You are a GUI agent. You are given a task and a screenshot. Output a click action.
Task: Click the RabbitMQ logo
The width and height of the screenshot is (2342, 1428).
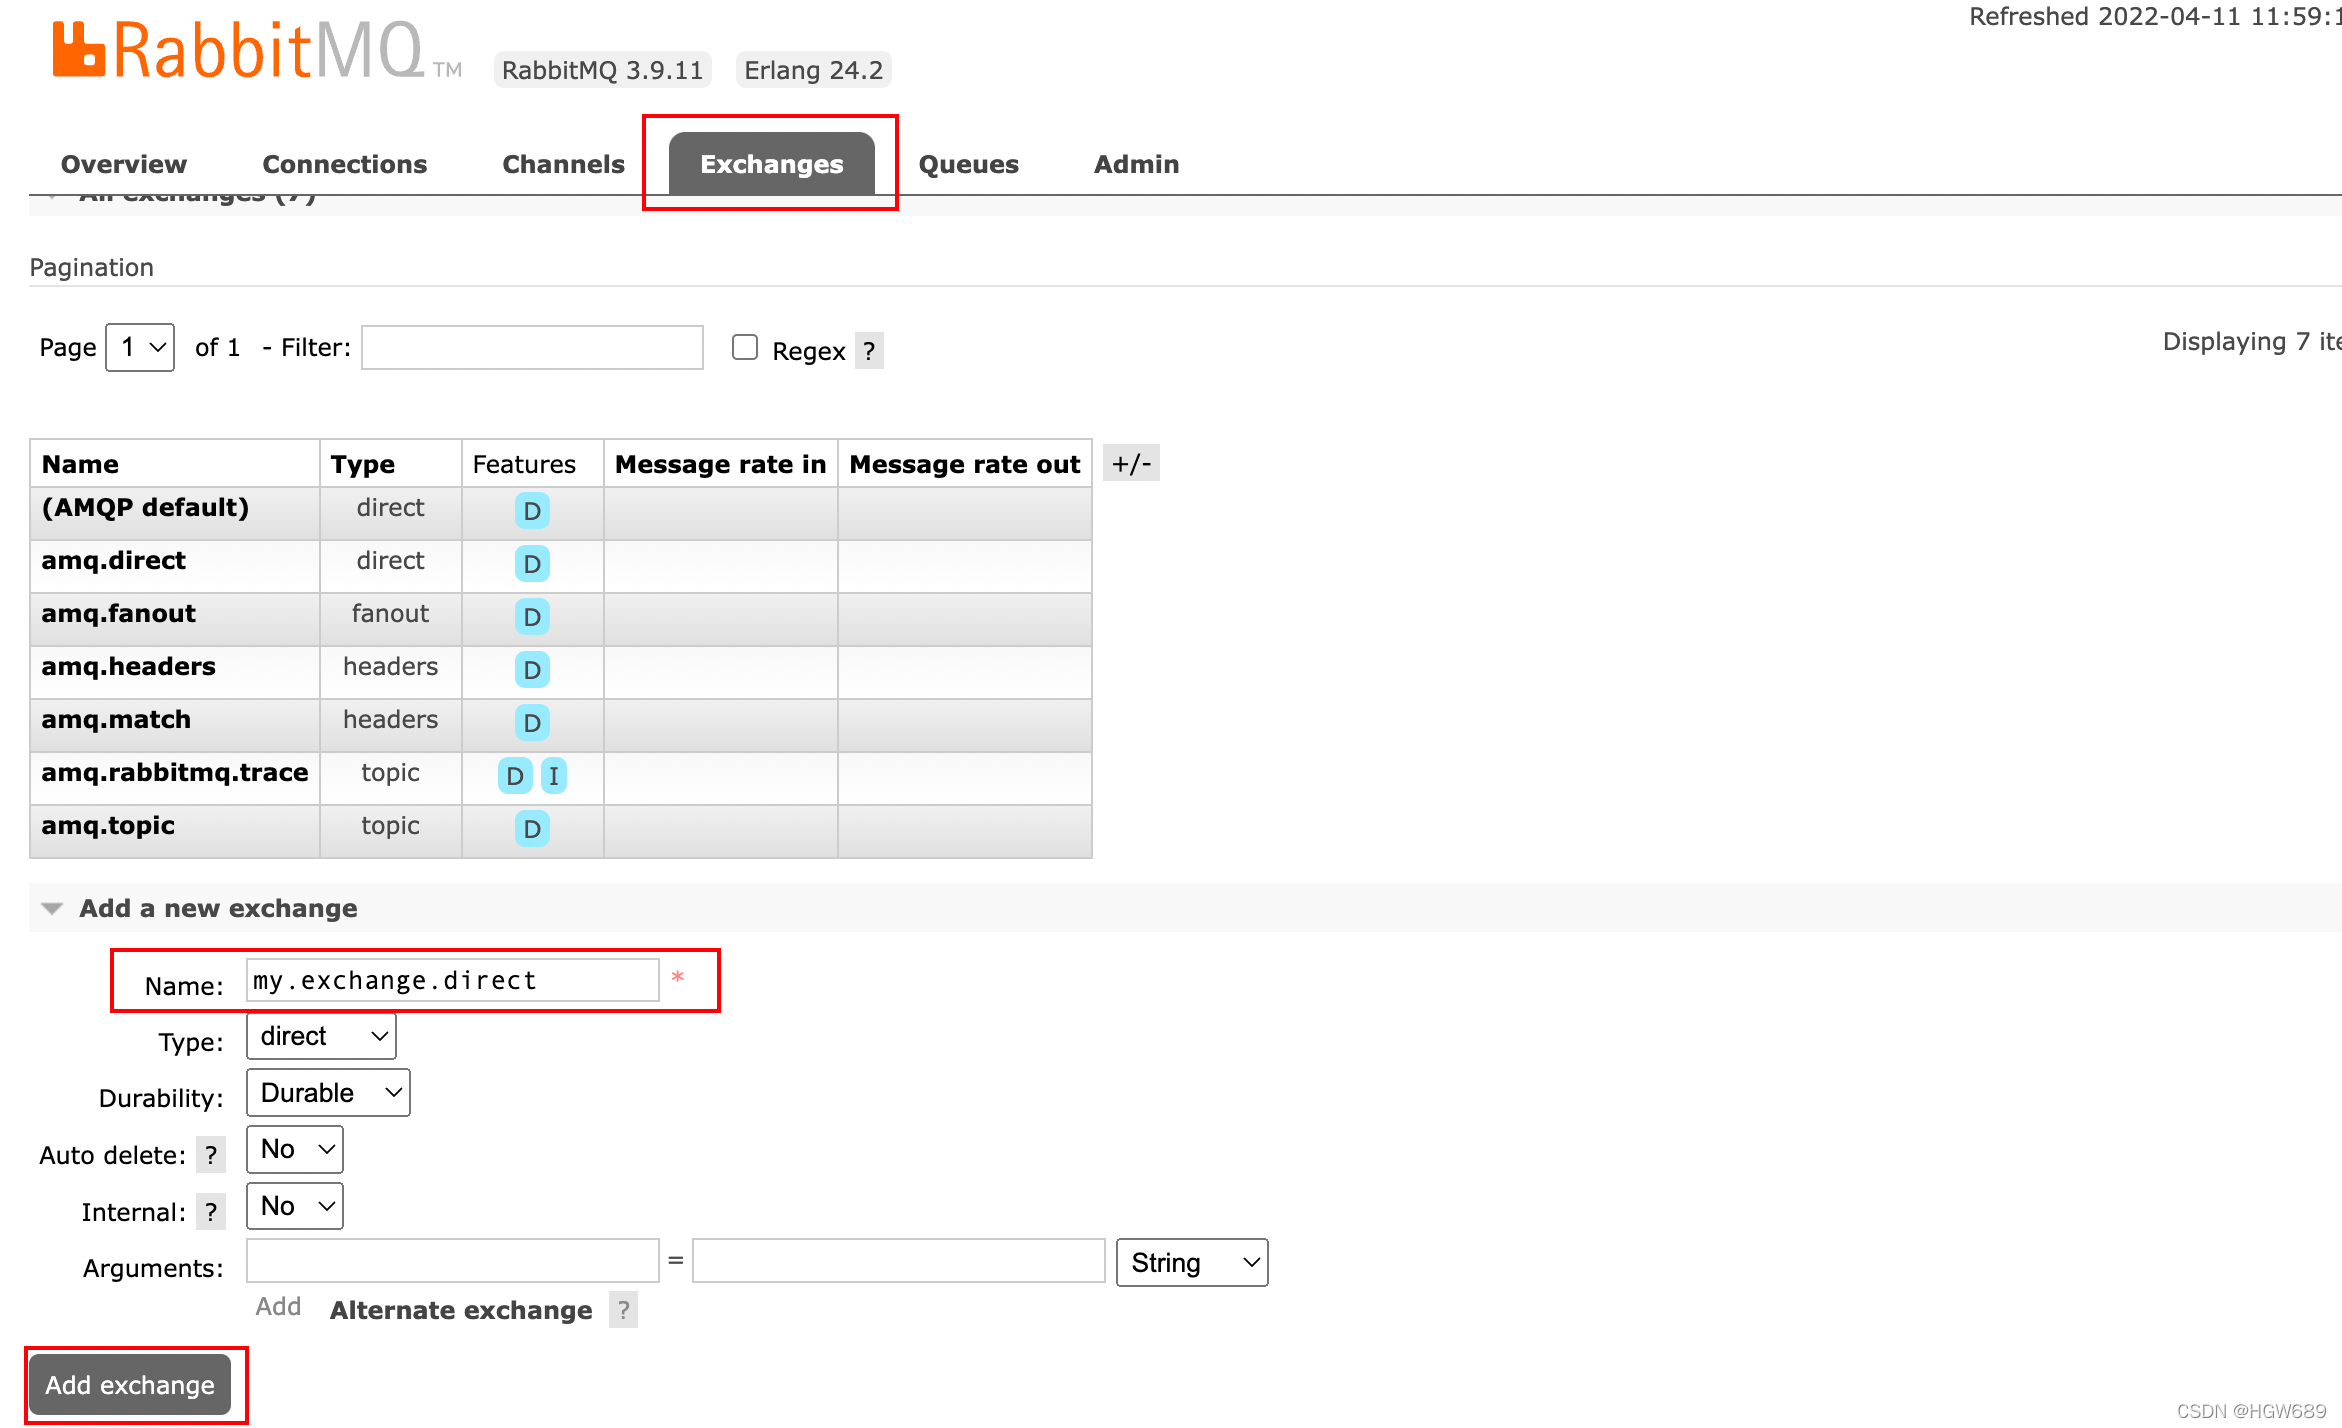coord(240,50)
